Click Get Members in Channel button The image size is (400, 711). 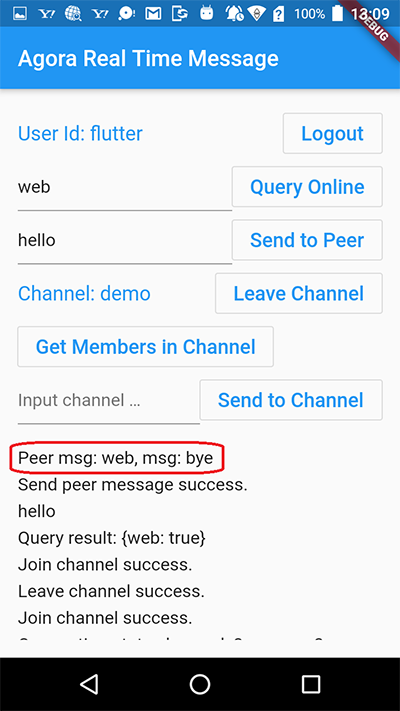point(146,346)
